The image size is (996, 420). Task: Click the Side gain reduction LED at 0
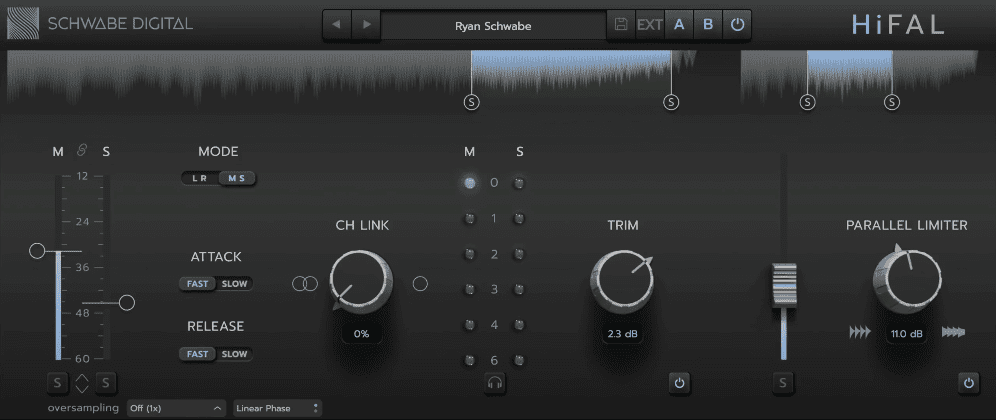(520, 183)
